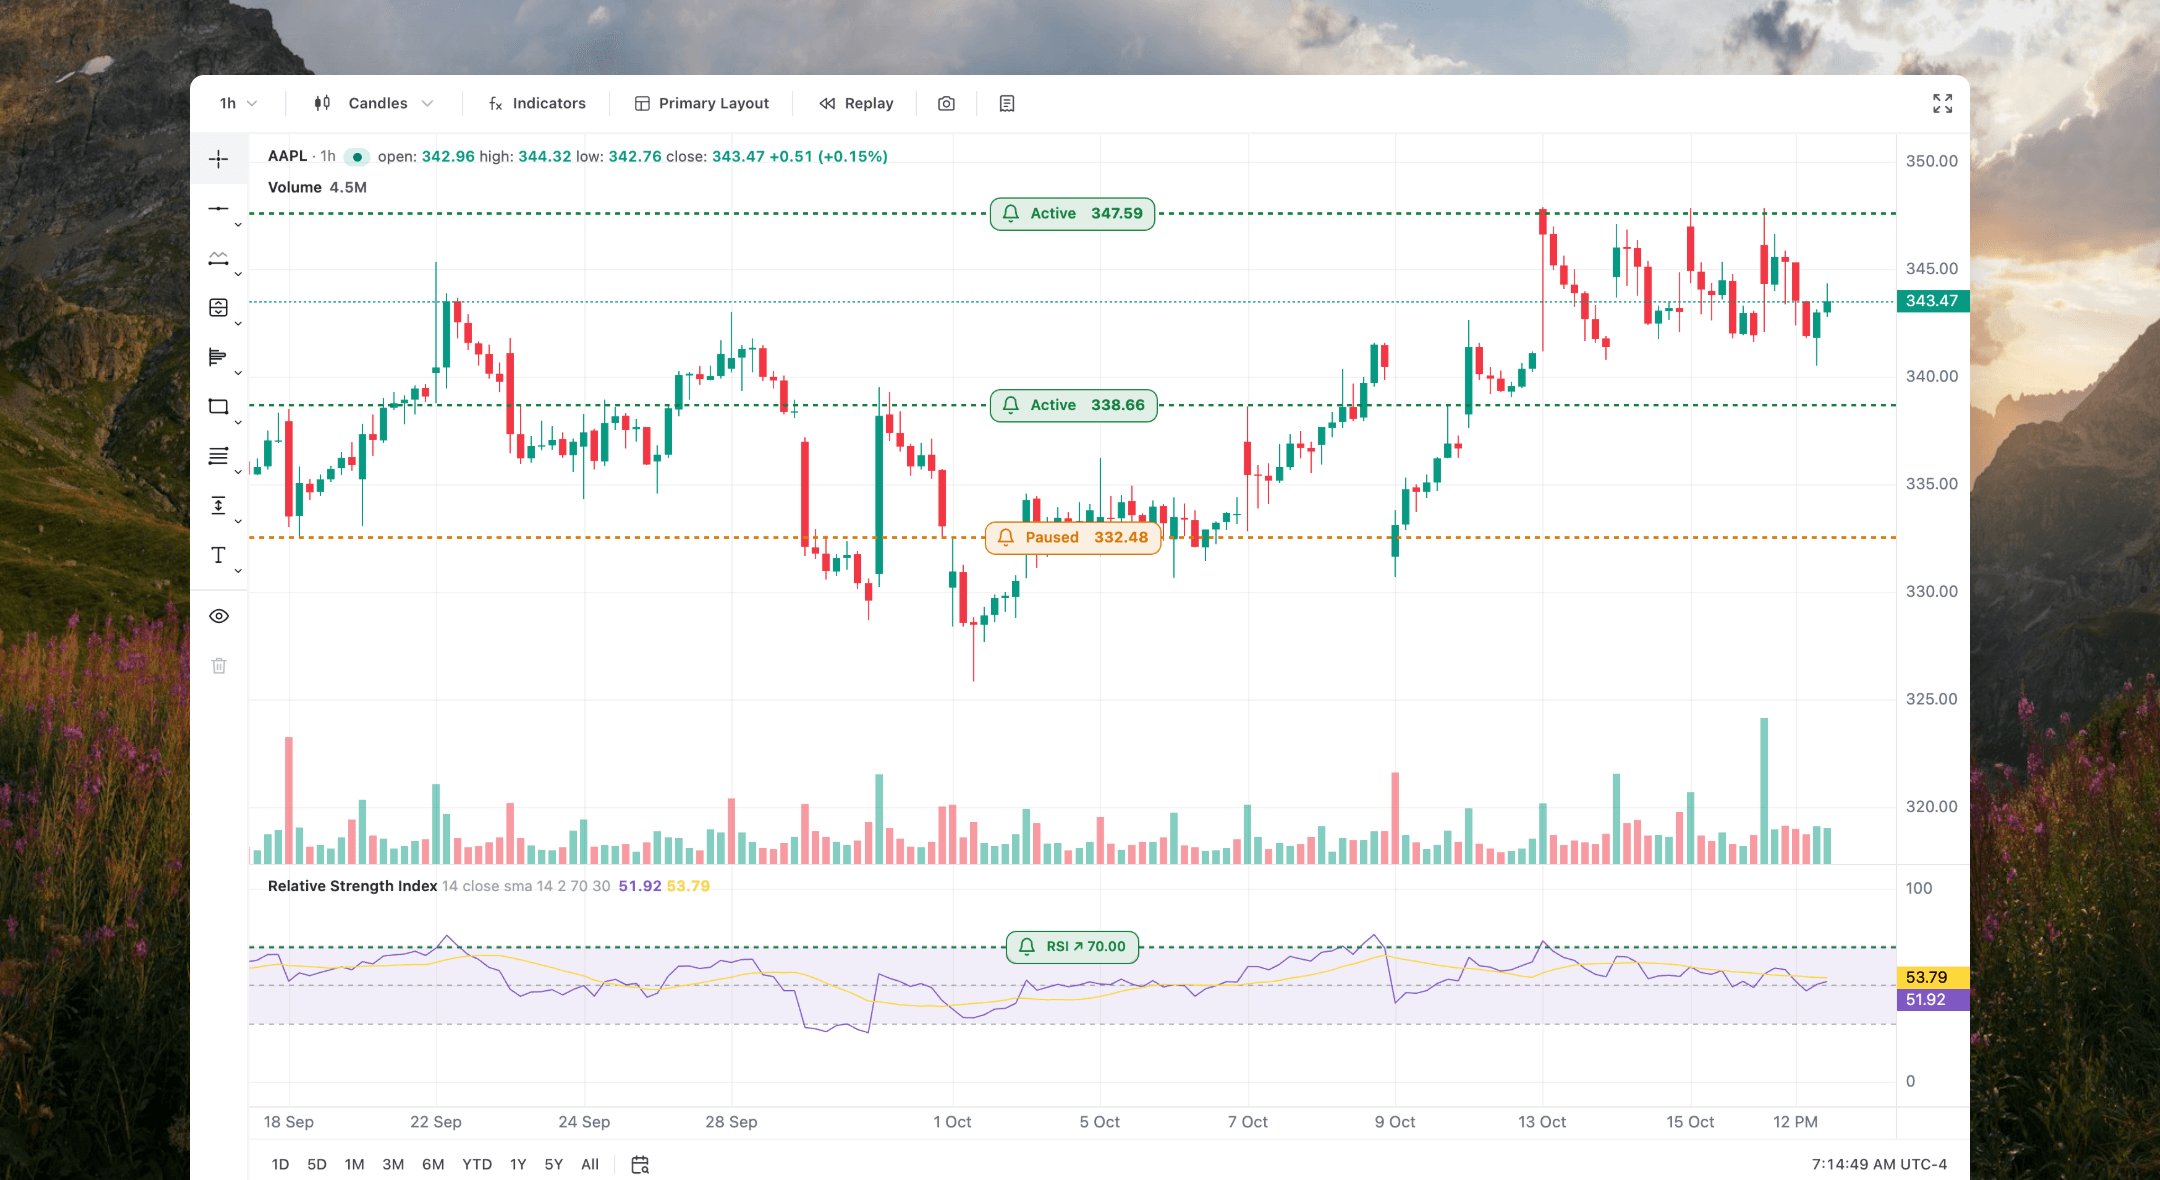2160x1180 pixels.
Task: Click the timezone clock 7:14:49 AM UTC-4
Action: click(1879, 1164)
